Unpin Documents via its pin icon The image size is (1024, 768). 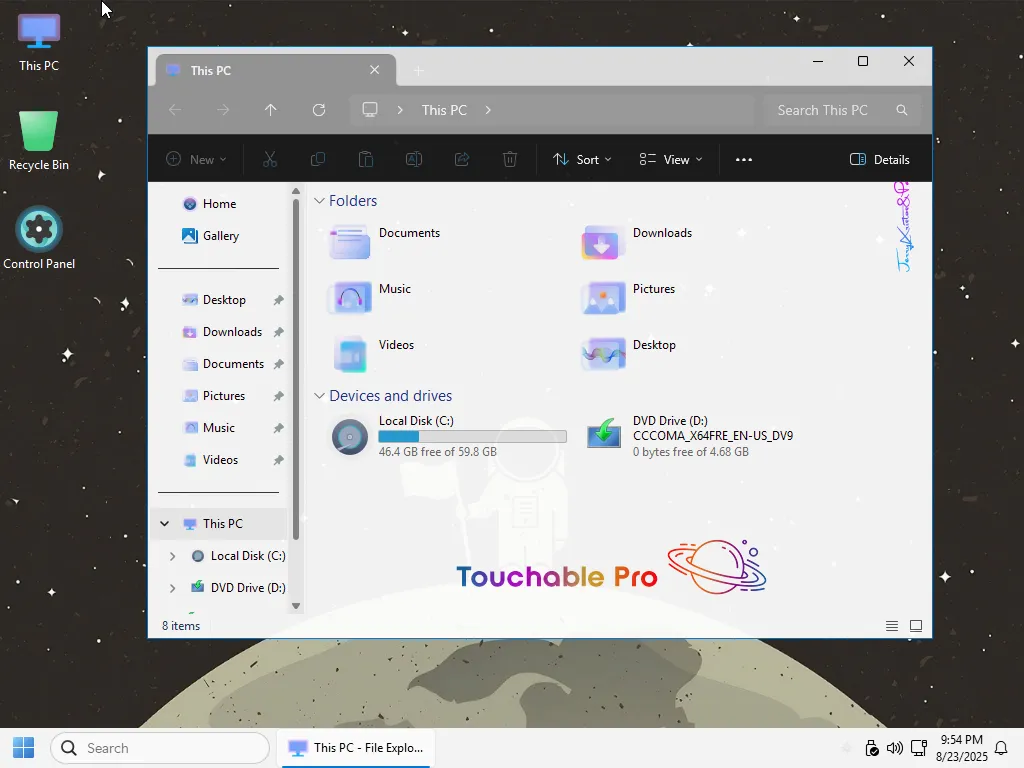coord(278,364)
